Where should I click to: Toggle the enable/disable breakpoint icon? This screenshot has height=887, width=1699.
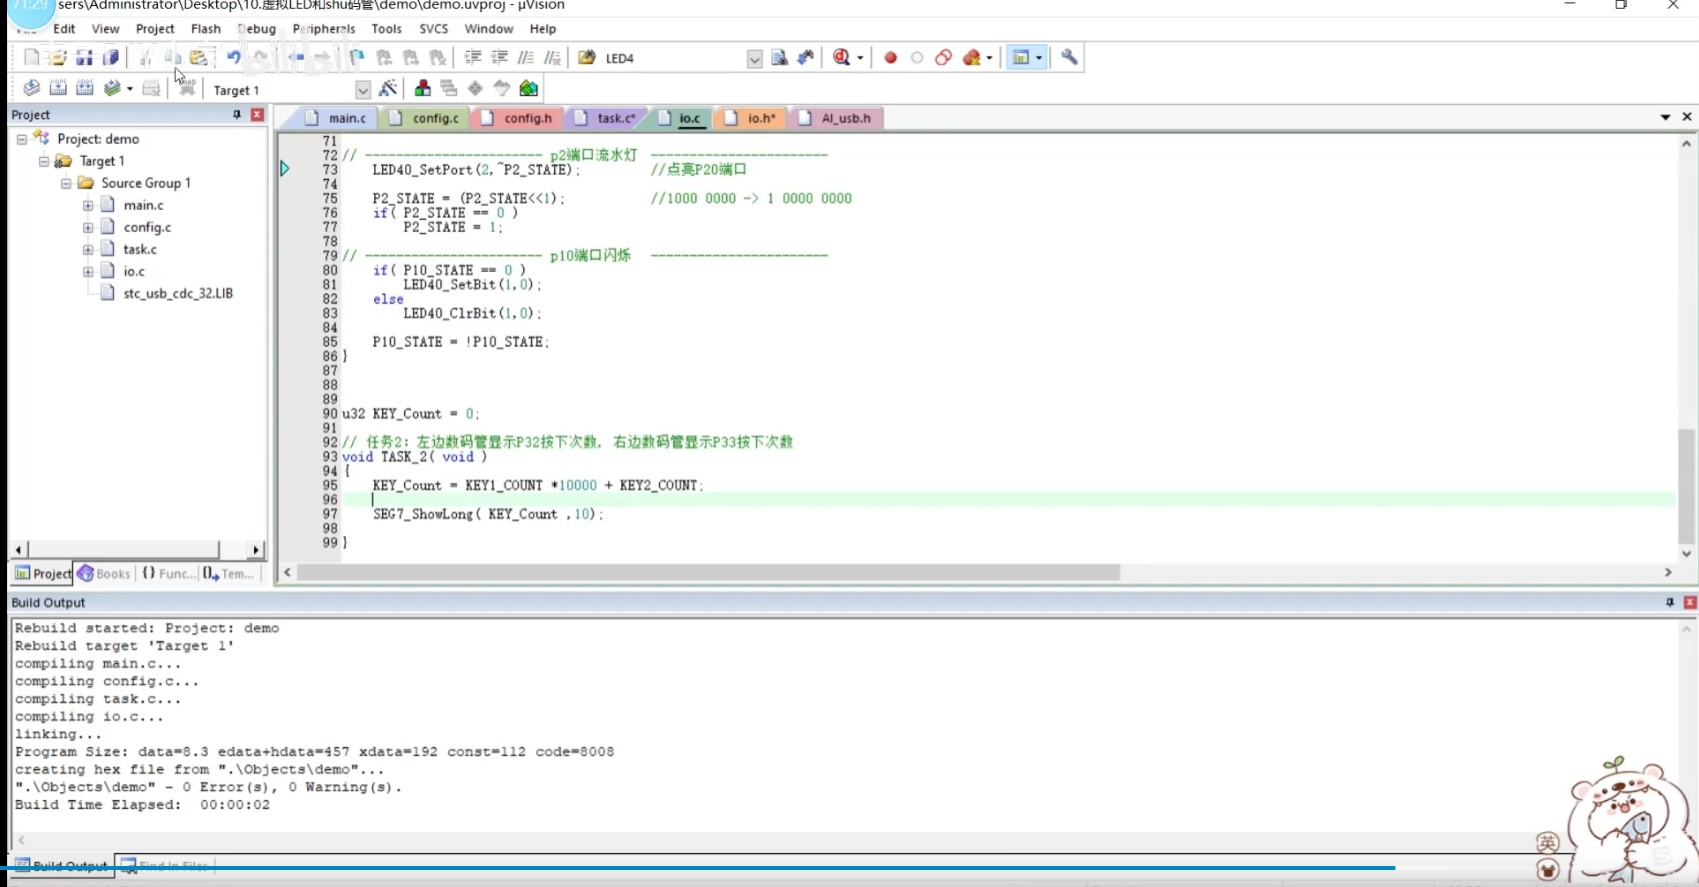[x=917, y=58]
